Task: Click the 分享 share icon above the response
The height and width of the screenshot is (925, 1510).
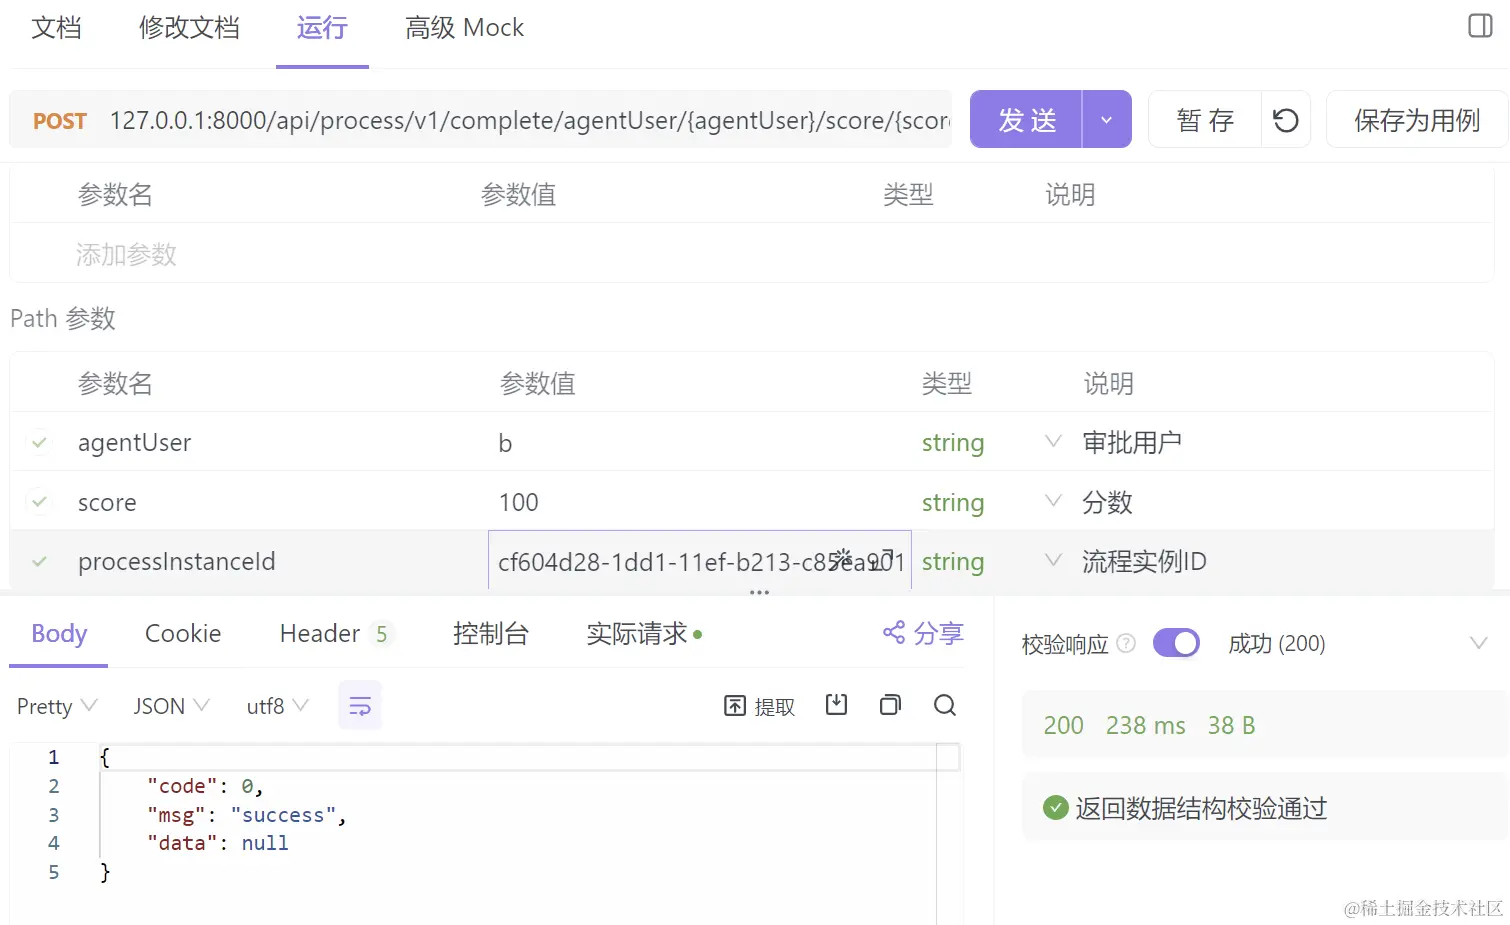Action: pyautogui.click(x=893, y=633)
